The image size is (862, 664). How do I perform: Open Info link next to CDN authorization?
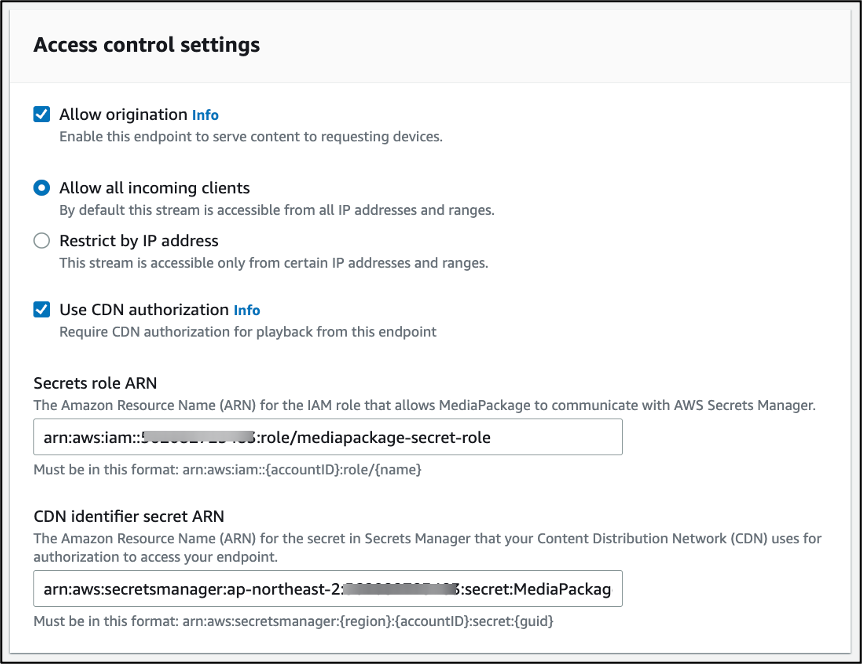247,310
